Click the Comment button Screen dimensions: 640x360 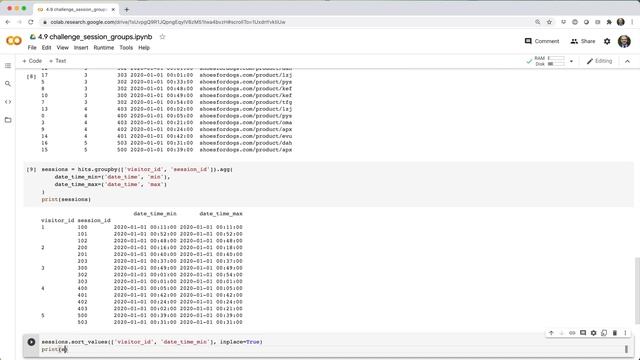pos(542,41)
